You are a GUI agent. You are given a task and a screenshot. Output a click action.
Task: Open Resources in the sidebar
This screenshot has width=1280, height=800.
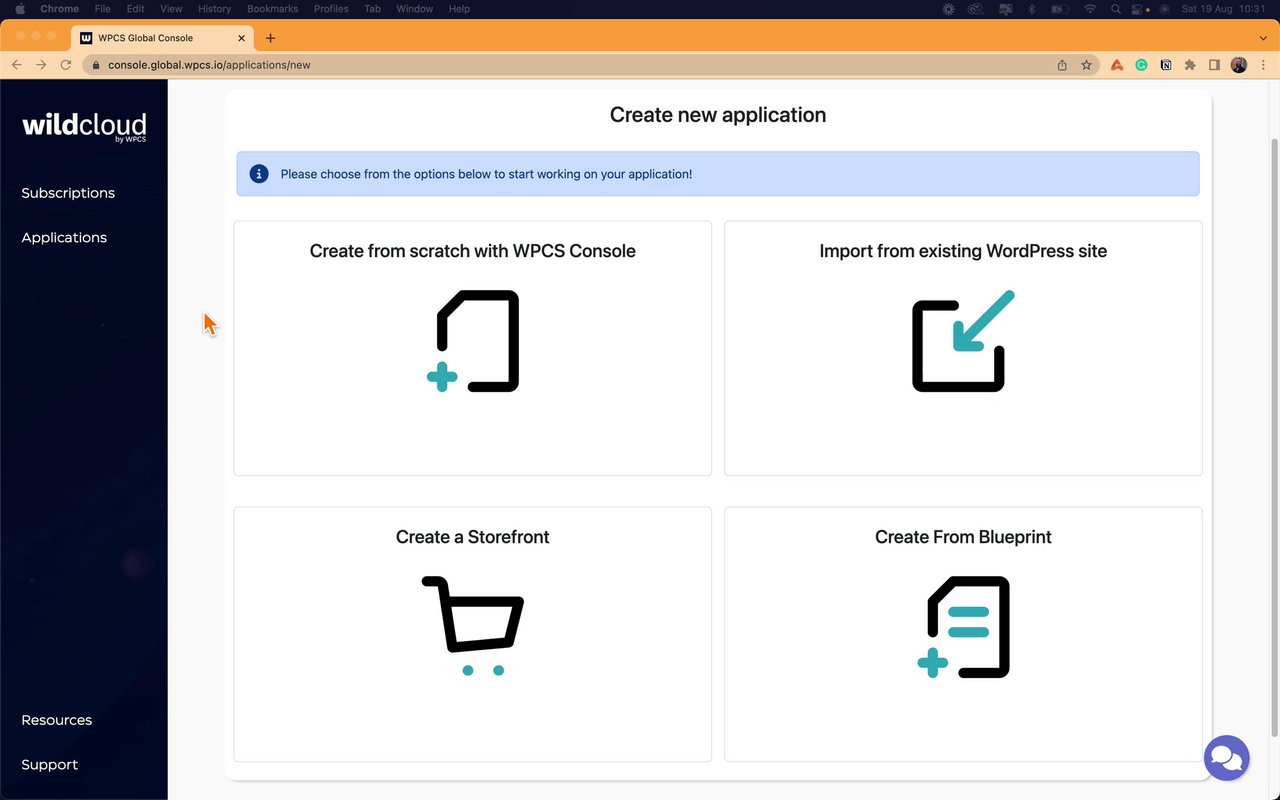pos(57,720)
